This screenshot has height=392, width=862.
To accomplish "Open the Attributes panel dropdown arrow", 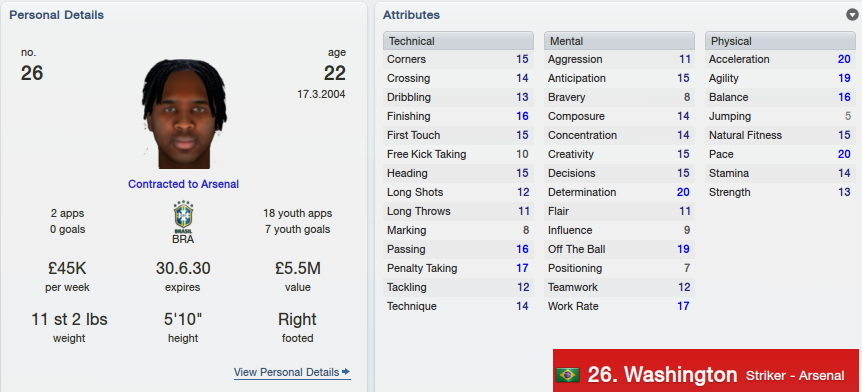I will pos(852,15).
